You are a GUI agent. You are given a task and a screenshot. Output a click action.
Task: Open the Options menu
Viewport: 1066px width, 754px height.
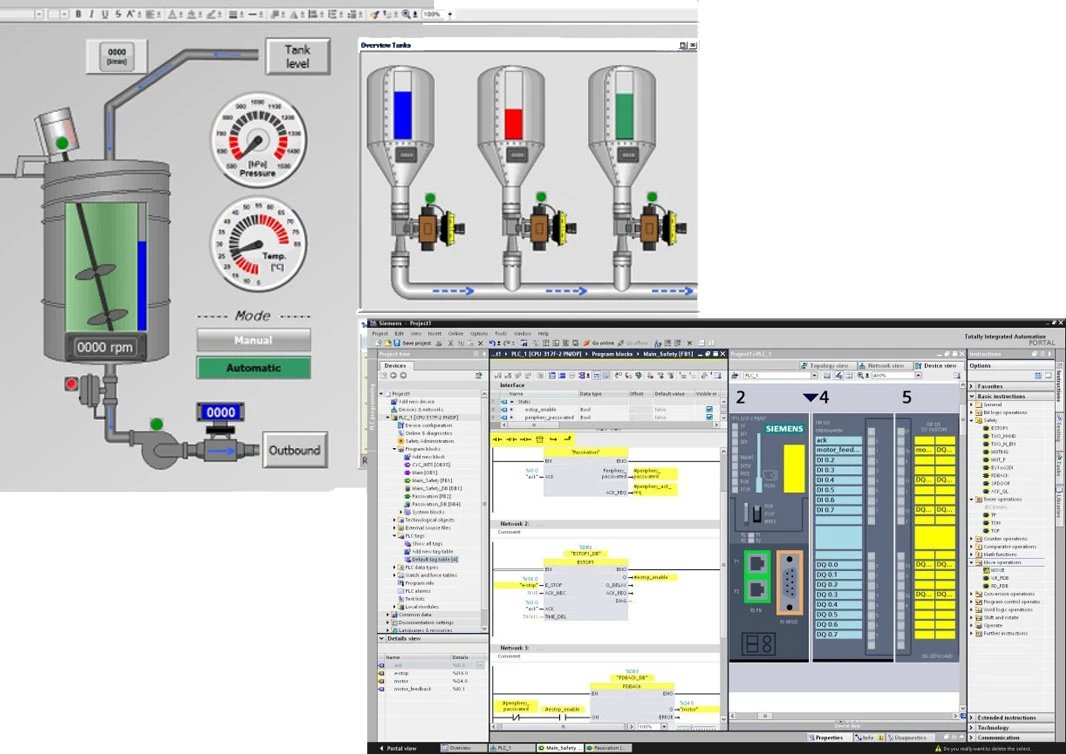[479, 334]
